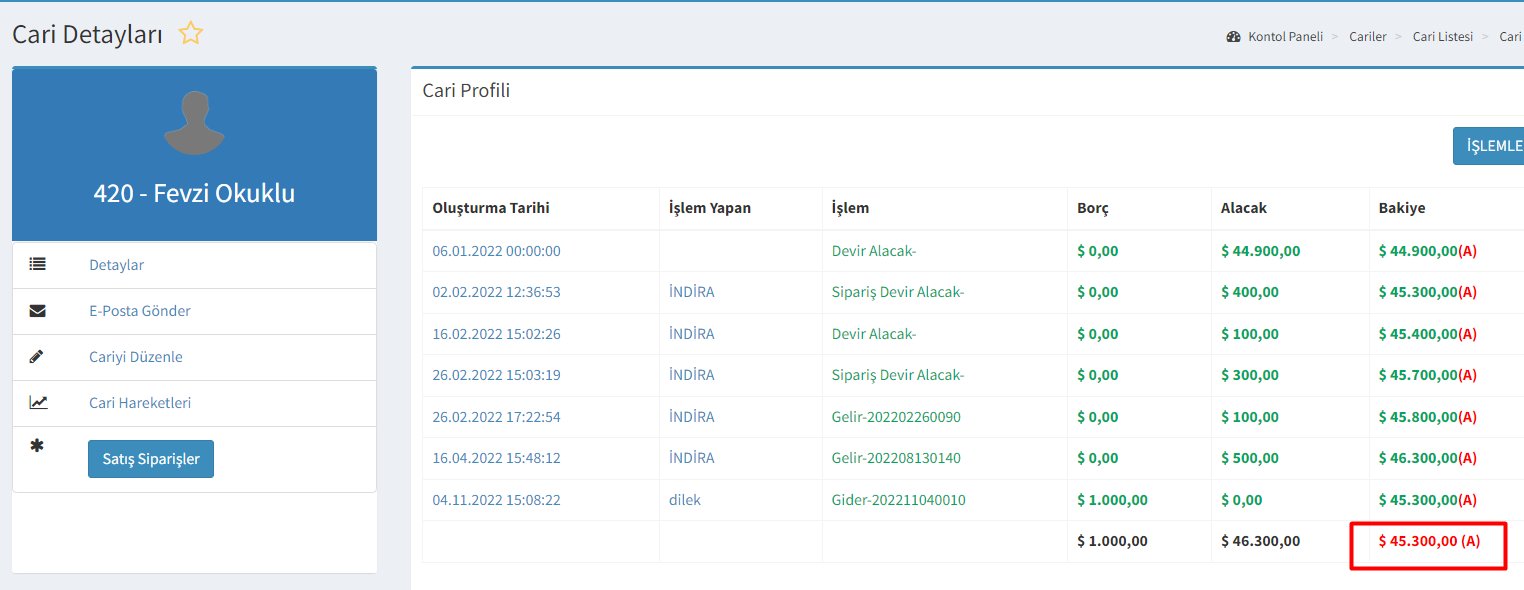Click the chart icon for Cari Hareketleri
1524x590 pixels.
38,403
